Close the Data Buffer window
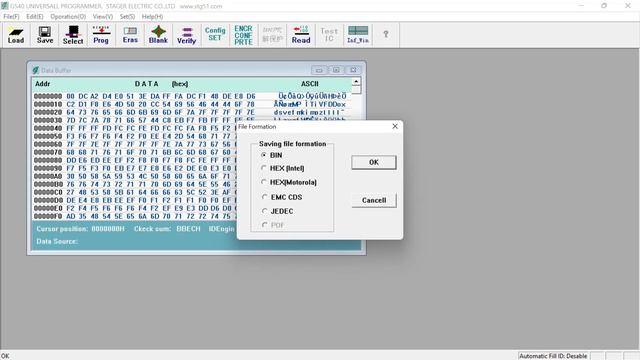This screenshot has width=640, height=360. [353, 70]
